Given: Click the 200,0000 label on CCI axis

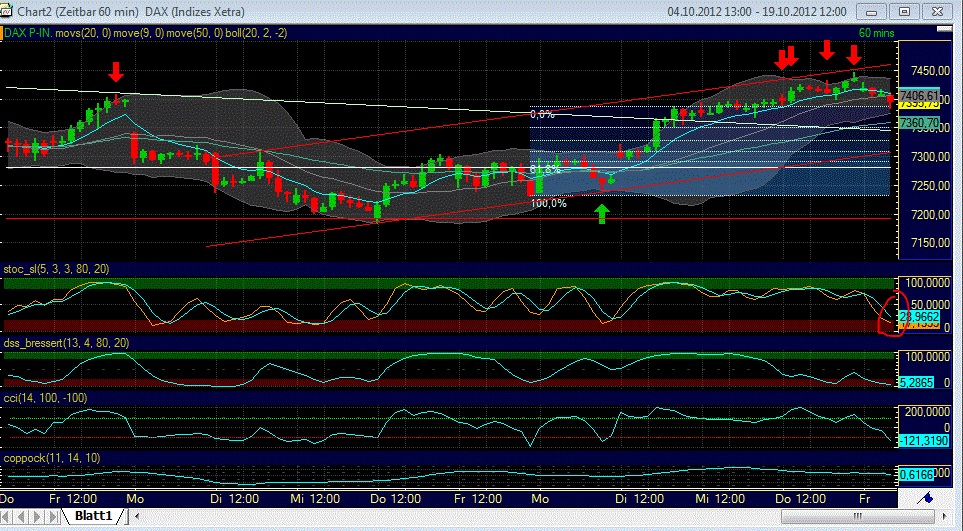Looking at the screenshot, I should pyautogui.click(x=927, y=412).
